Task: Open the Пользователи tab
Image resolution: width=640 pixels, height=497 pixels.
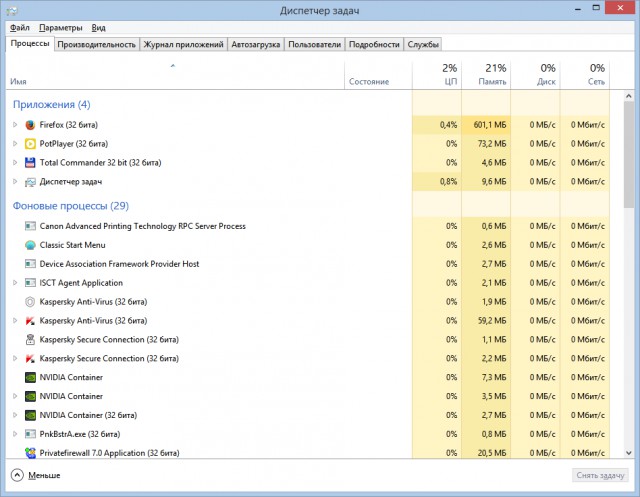Action: tap(314, 44)
